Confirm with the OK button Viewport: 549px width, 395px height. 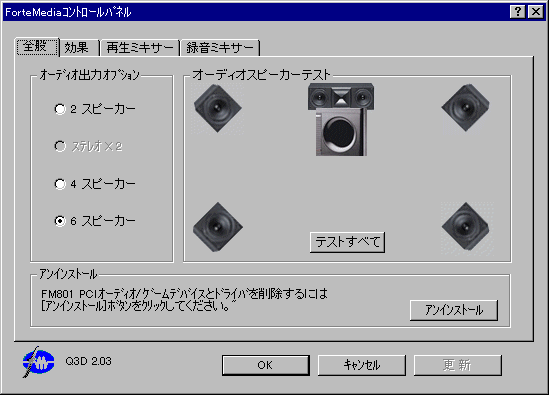tap(266, 365)
